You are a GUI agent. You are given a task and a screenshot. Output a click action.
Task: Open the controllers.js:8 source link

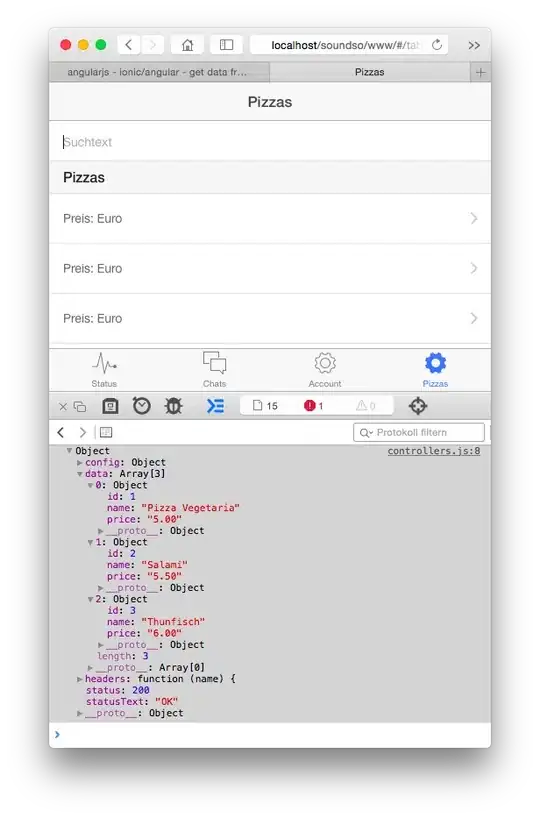(434, 451)
